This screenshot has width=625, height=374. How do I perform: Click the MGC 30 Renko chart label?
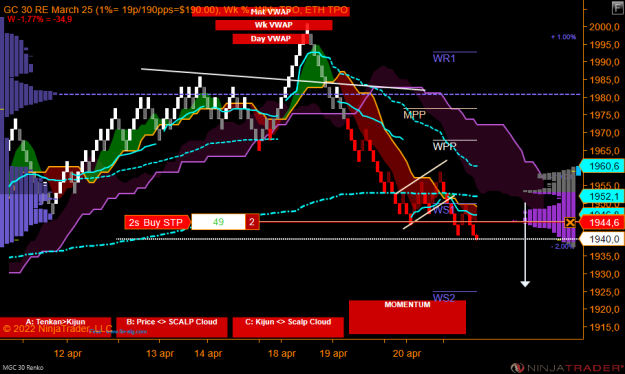[x=23, y=368]
